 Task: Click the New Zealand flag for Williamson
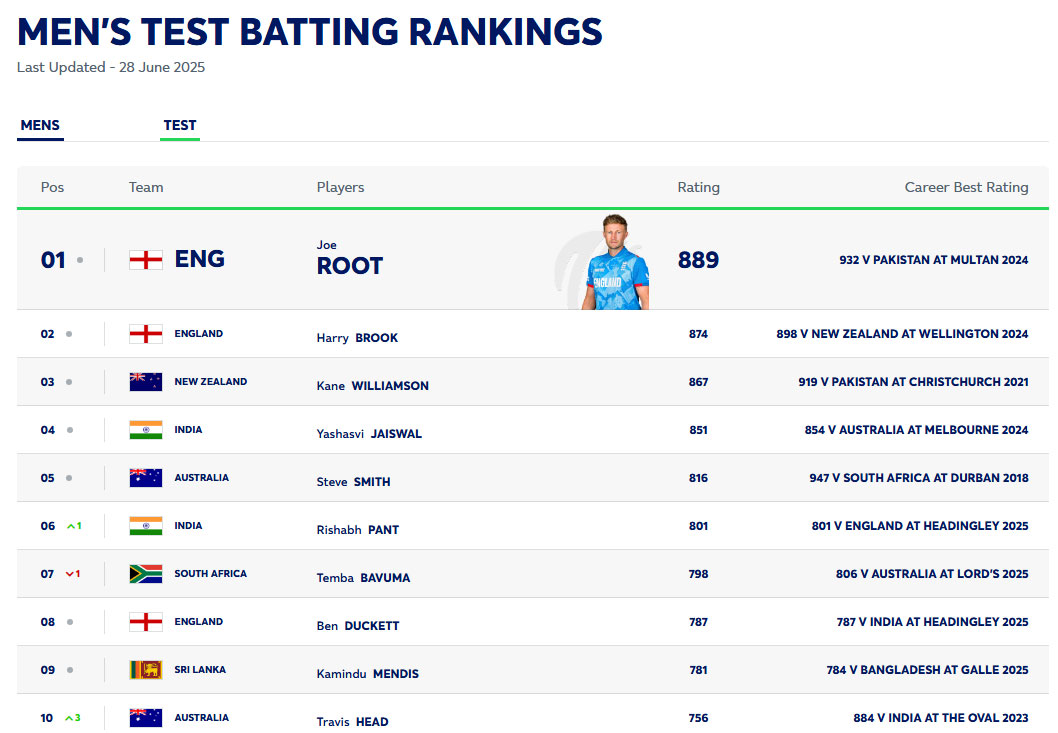click(146, 382)
